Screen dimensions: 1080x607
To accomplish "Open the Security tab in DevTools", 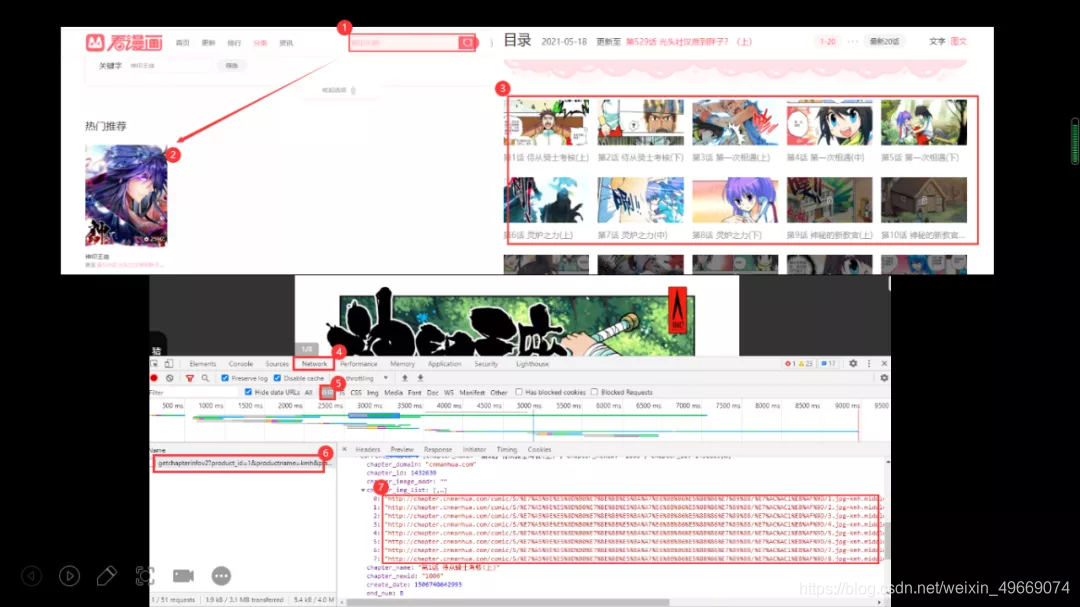I will (x=486, y=364).
